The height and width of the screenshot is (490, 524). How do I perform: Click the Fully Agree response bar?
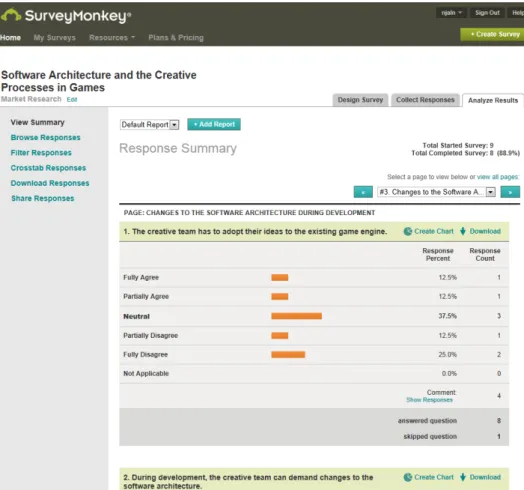pyautogui.click(x=280, y=277)
